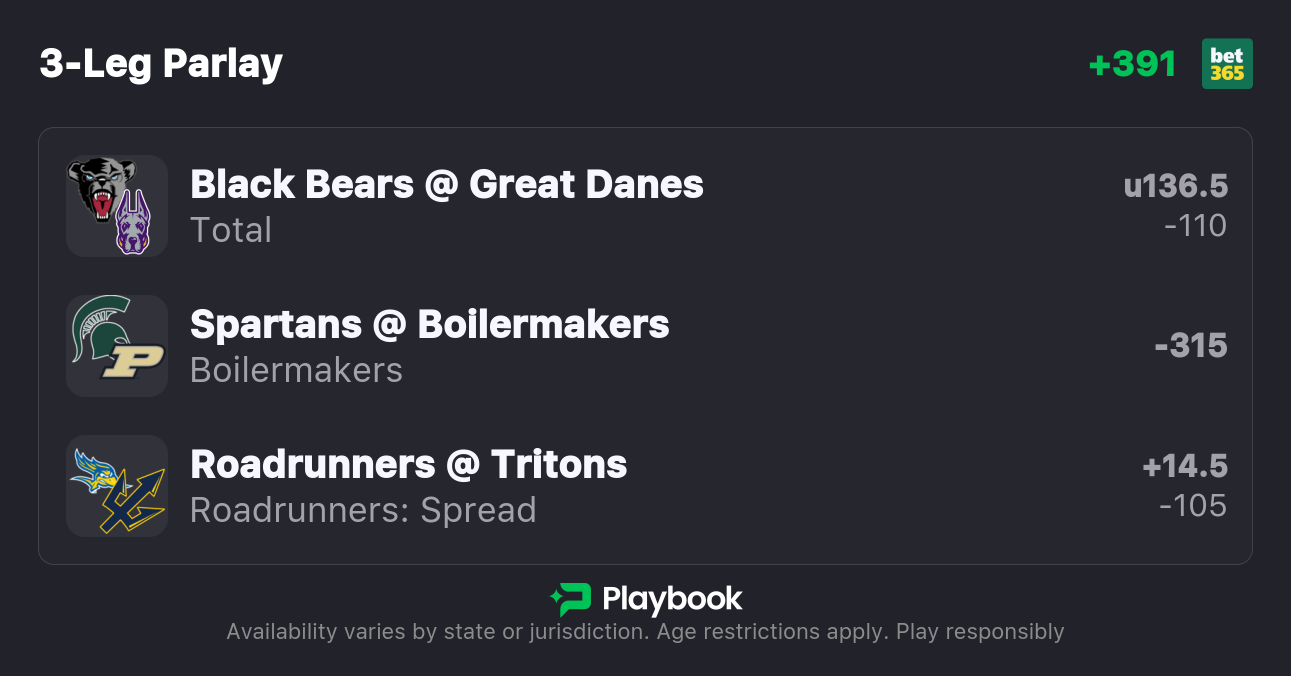
Task: Click the -315 Boilermakers moneyline odds
Action: 1190,346
